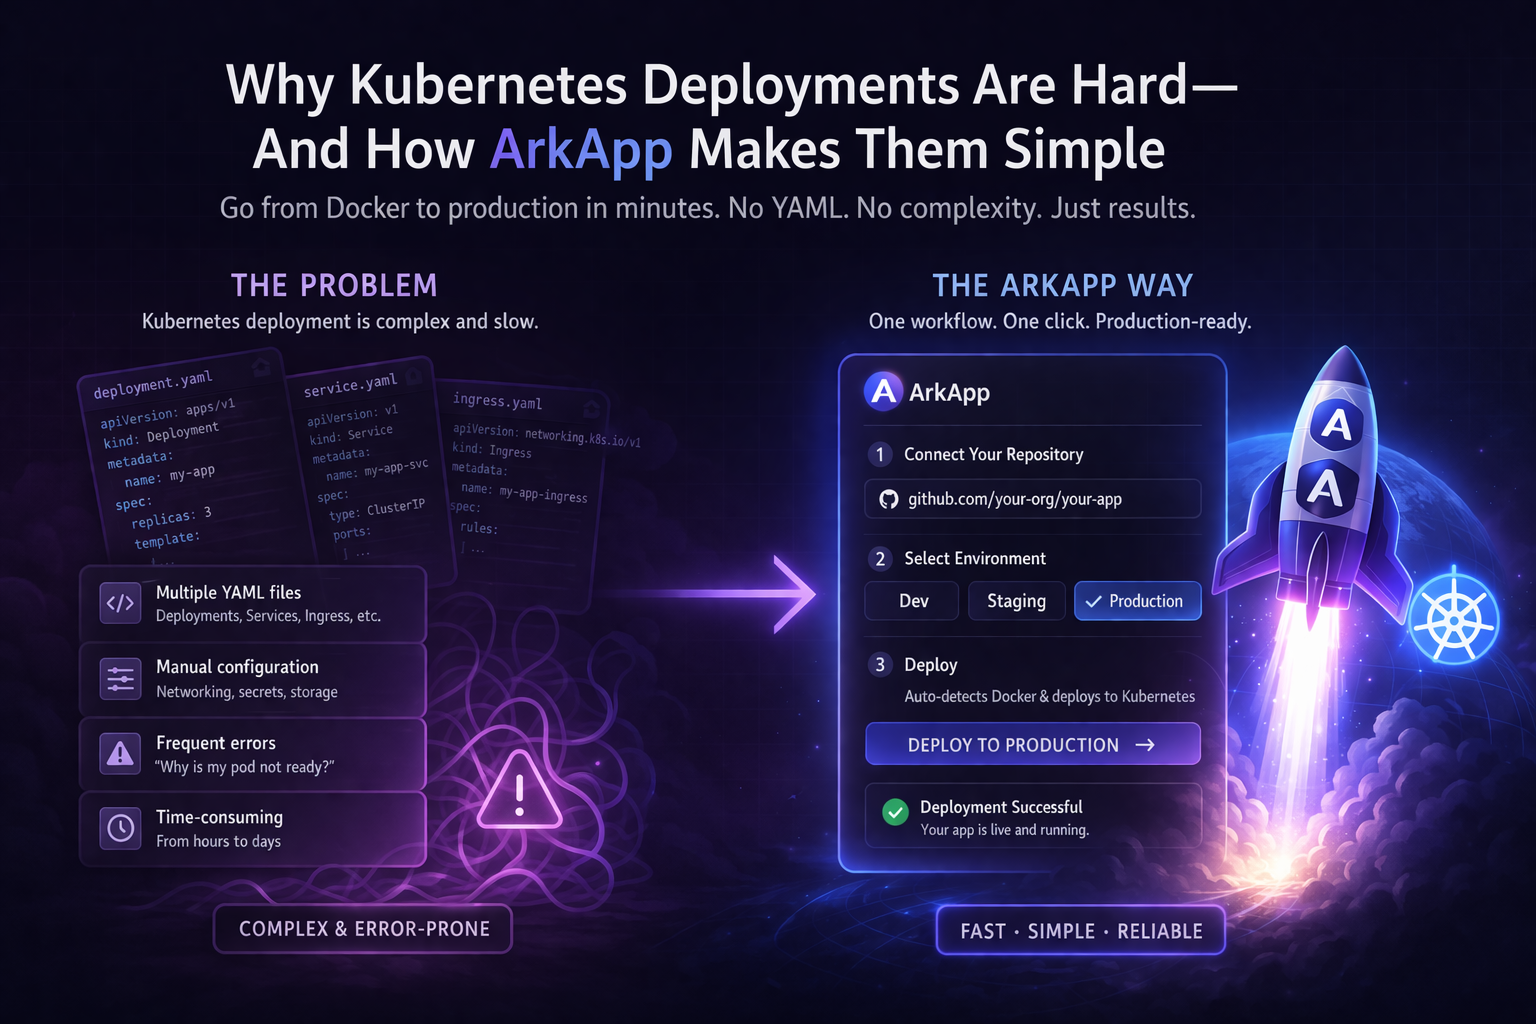Viewport: 1536px width, 1024px height.
Task: Click the warning triangle icon beside Frequent errors
Action: (120, 754)
